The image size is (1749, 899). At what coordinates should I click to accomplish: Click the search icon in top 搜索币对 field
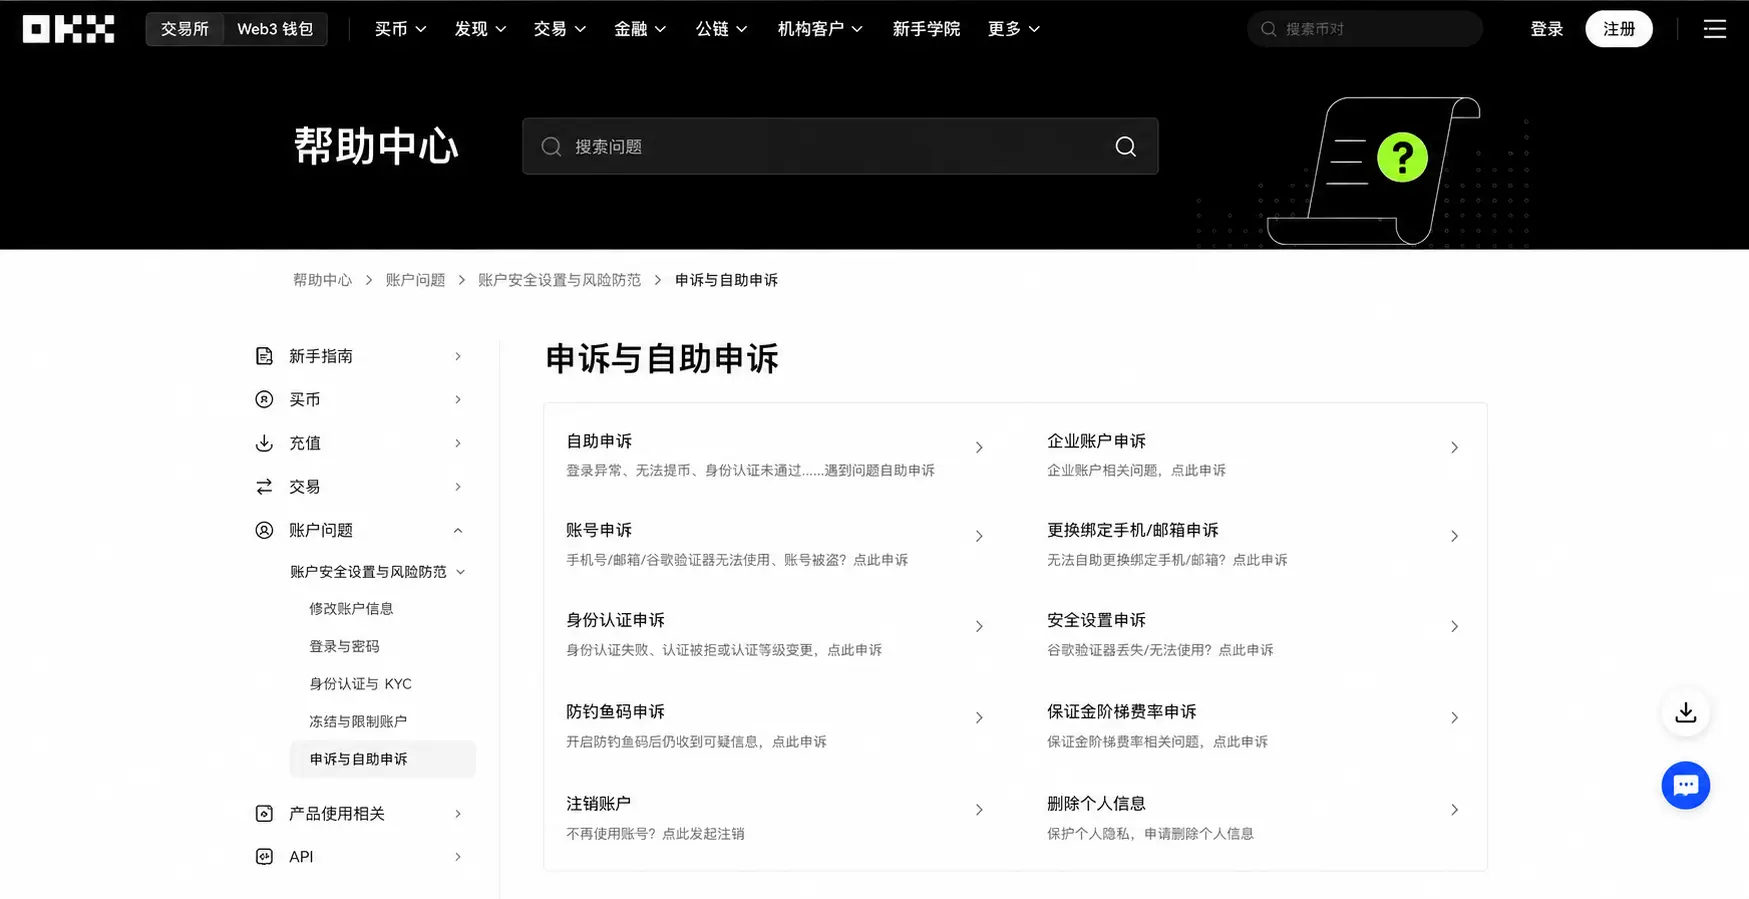(x=1268, y=29)
